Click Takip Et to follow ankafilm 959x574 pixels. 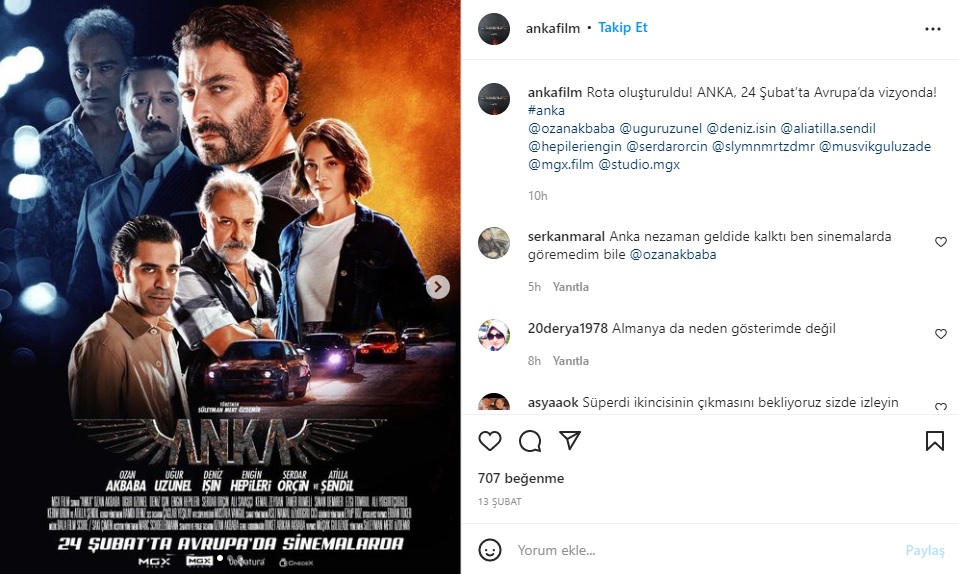click(623, 28)
